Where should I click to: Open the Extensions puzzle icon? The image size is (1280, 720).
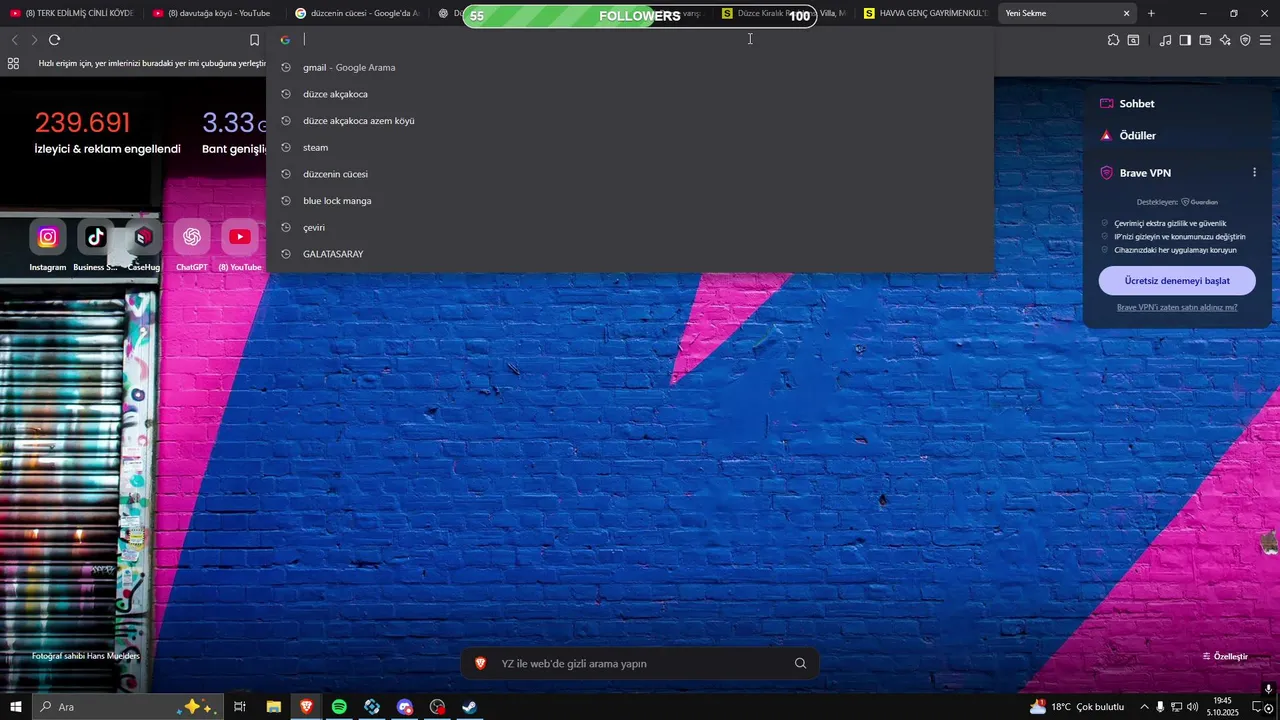1113,40
